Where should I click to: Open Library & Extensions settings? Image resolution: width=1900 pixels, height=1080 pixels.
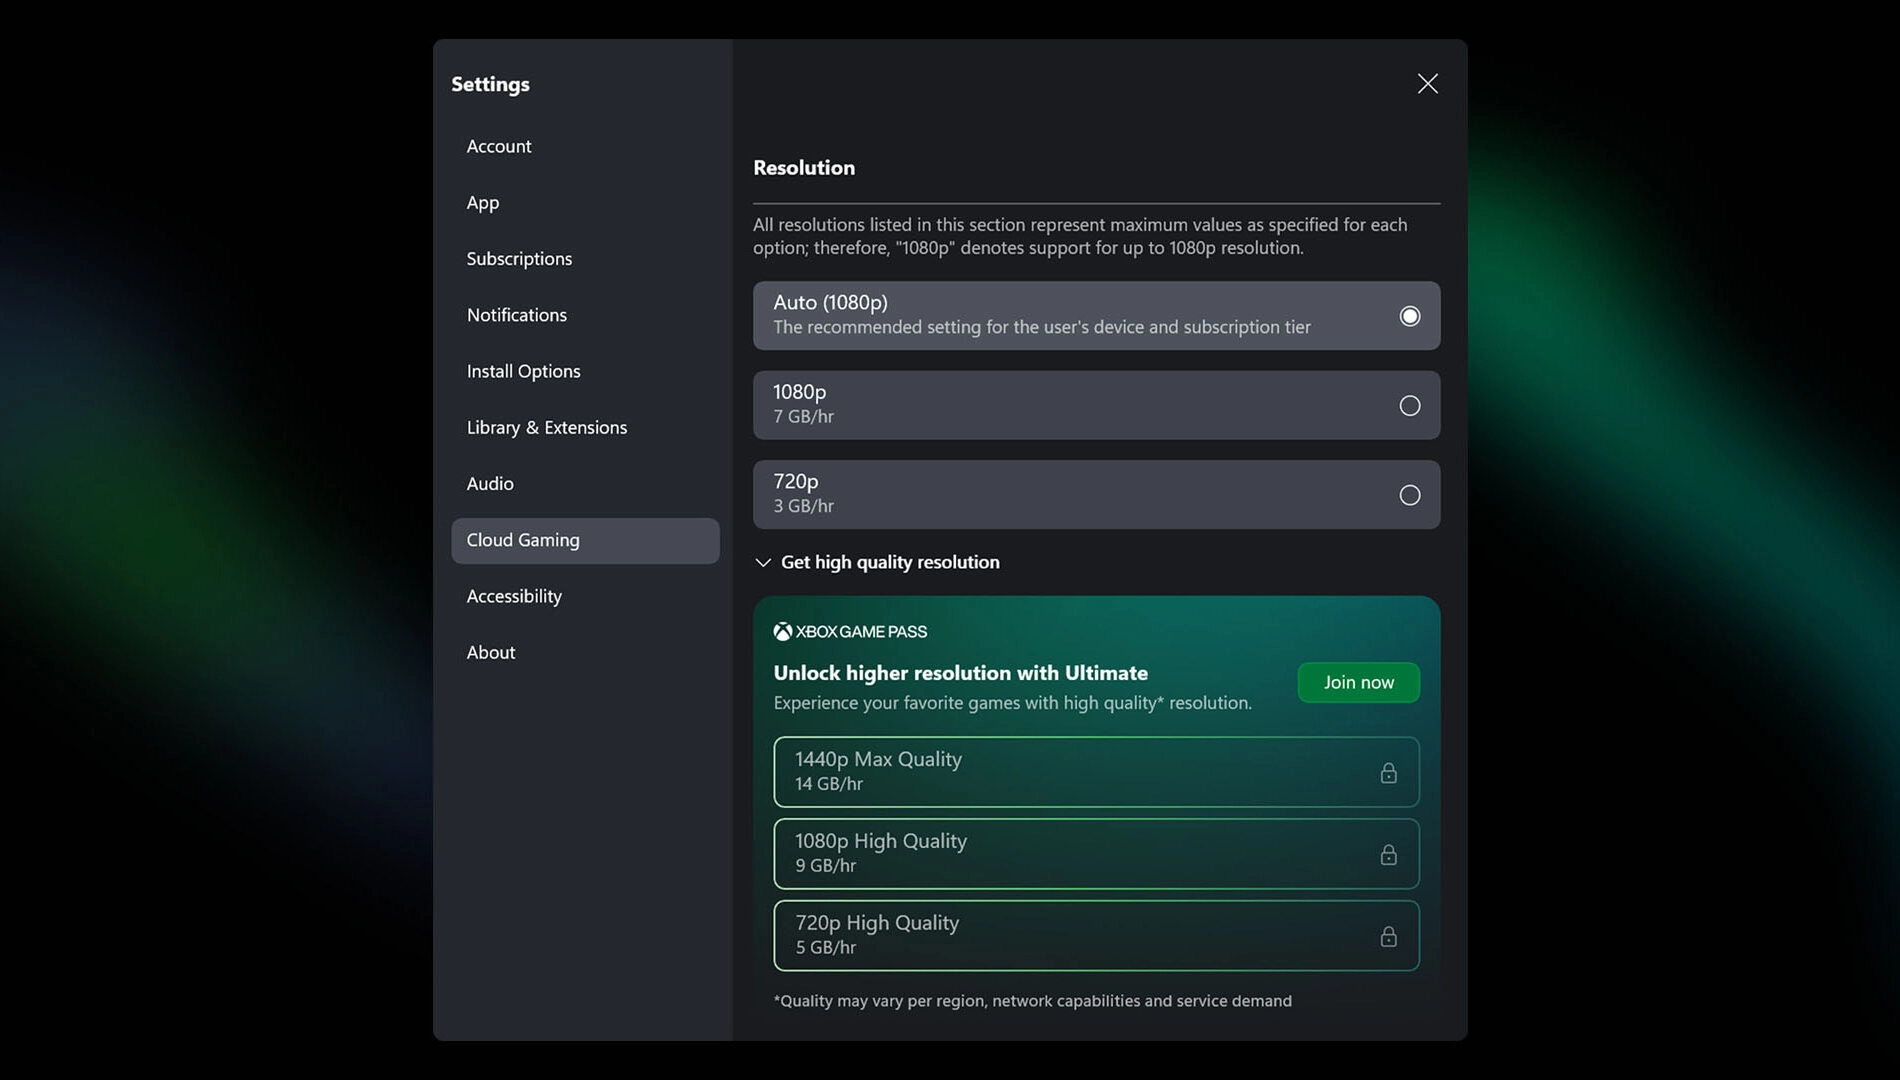pos(547,427)
